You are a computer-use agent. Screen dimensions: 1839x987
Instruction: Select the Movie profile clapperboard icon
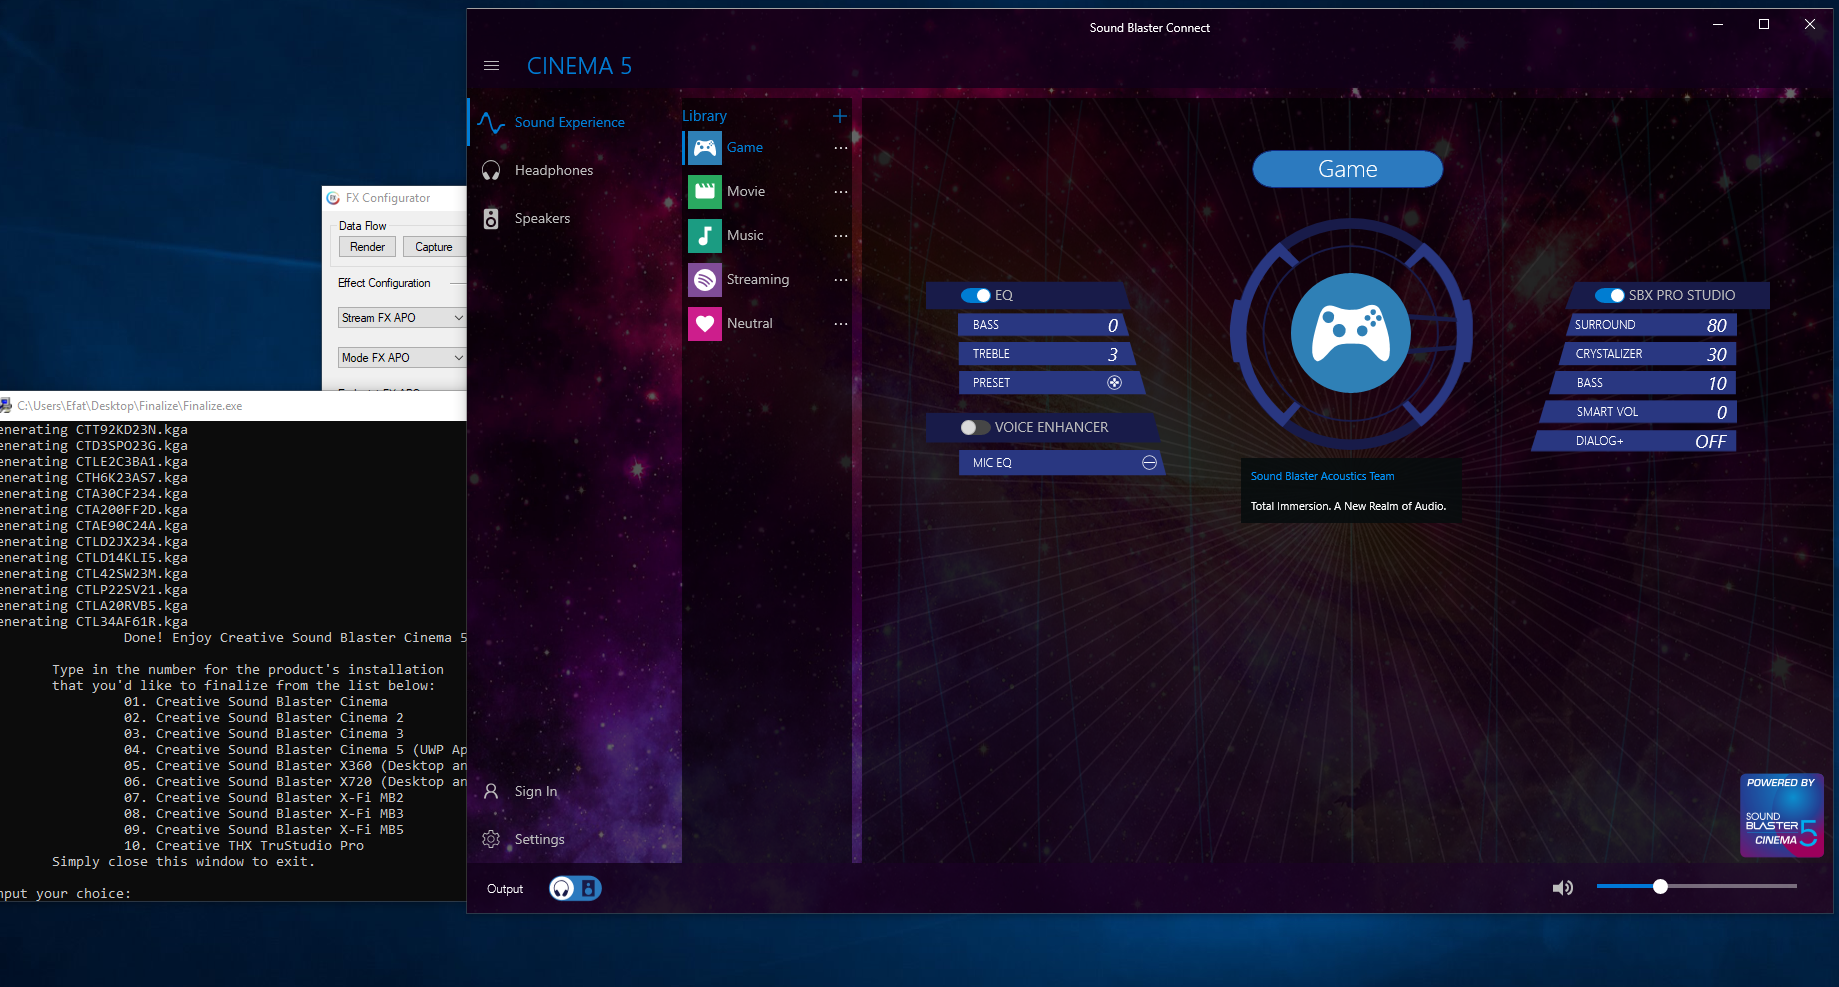click(x=705, y=192)
